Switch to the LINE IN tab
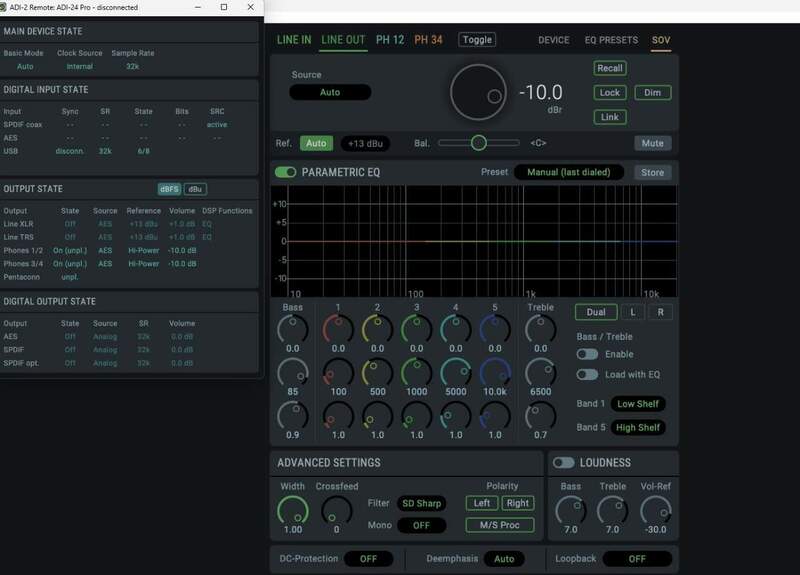 (294, 40)
